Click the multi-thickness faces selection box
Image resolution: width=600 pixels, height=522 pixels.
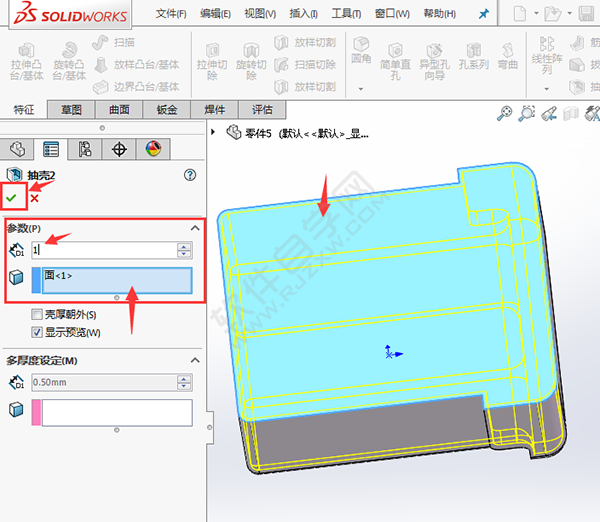click(117, 413)
